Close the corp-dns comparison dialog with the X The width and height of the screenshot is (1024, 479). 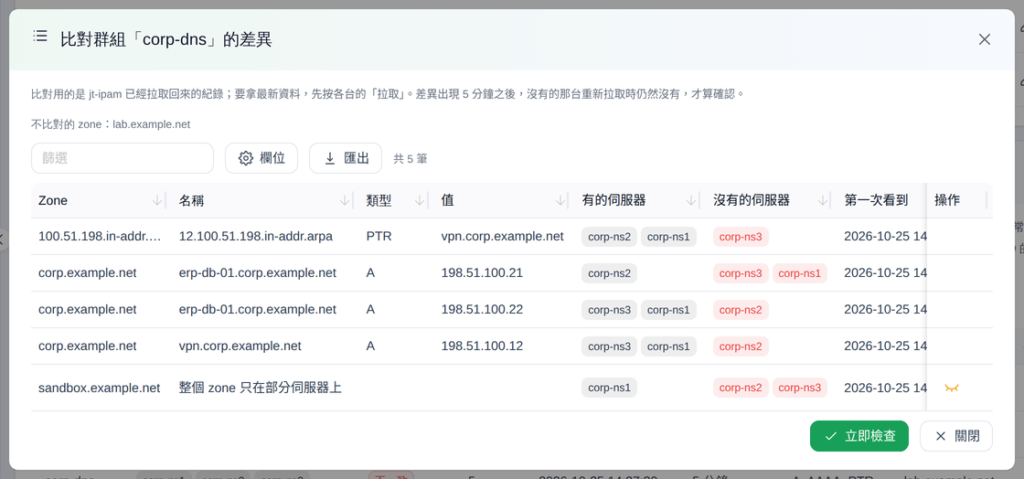(984, 39)
